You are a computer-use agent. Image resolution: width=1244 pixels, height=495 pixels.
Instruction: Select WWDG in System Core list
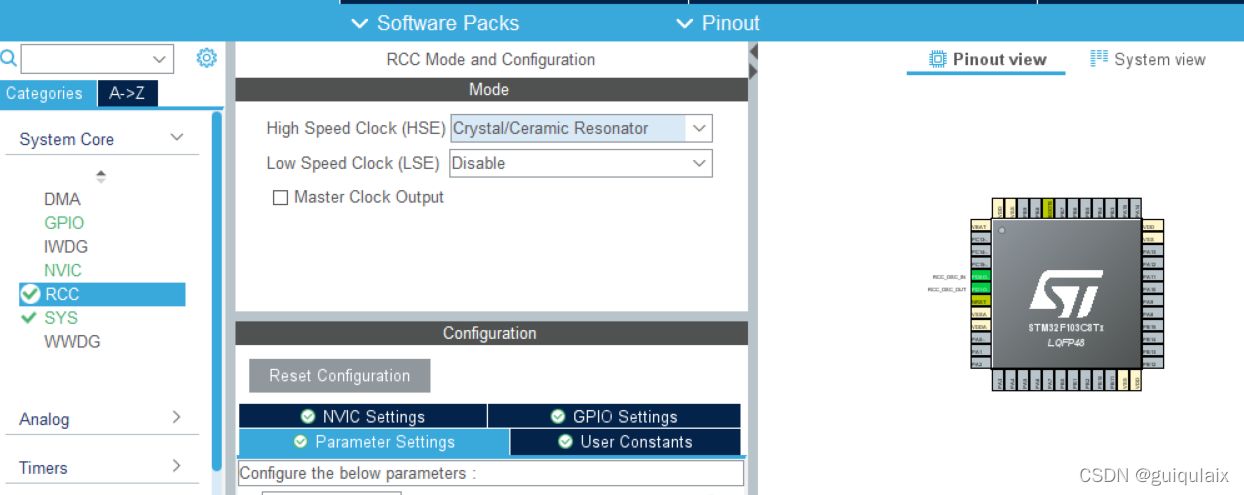pyautogui.click(x=72, y=342)
